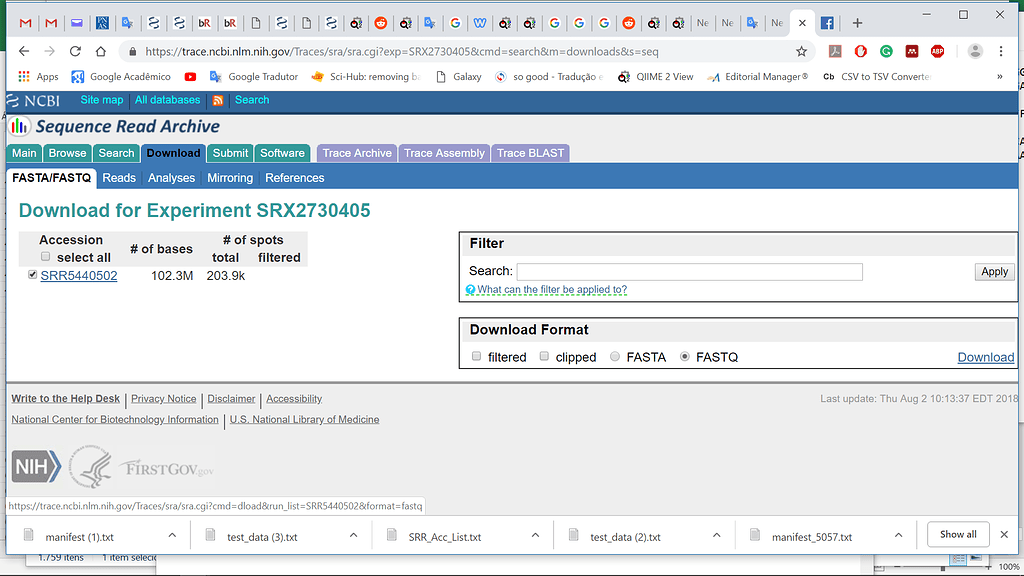1024x576 pixels.
Task: Click the NIH logo in footer
Action: pyautogui.click(x=36, y=467)
